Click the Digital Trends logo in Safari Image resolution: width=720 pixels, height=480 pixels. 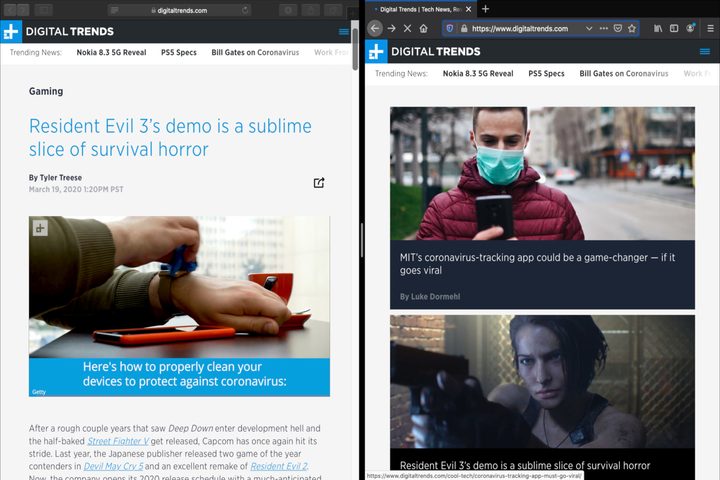(x=58, y=31)
